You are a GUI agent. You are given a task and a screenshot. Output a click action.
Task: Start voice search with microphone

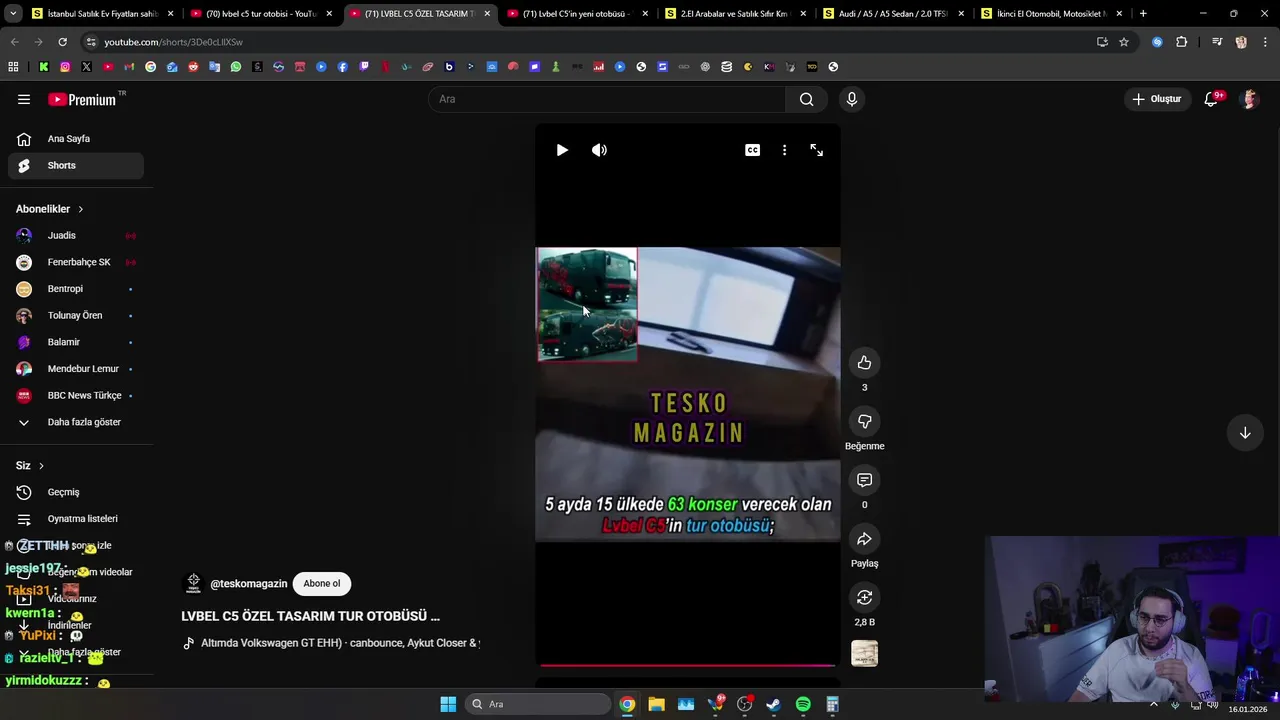[852, 99]
